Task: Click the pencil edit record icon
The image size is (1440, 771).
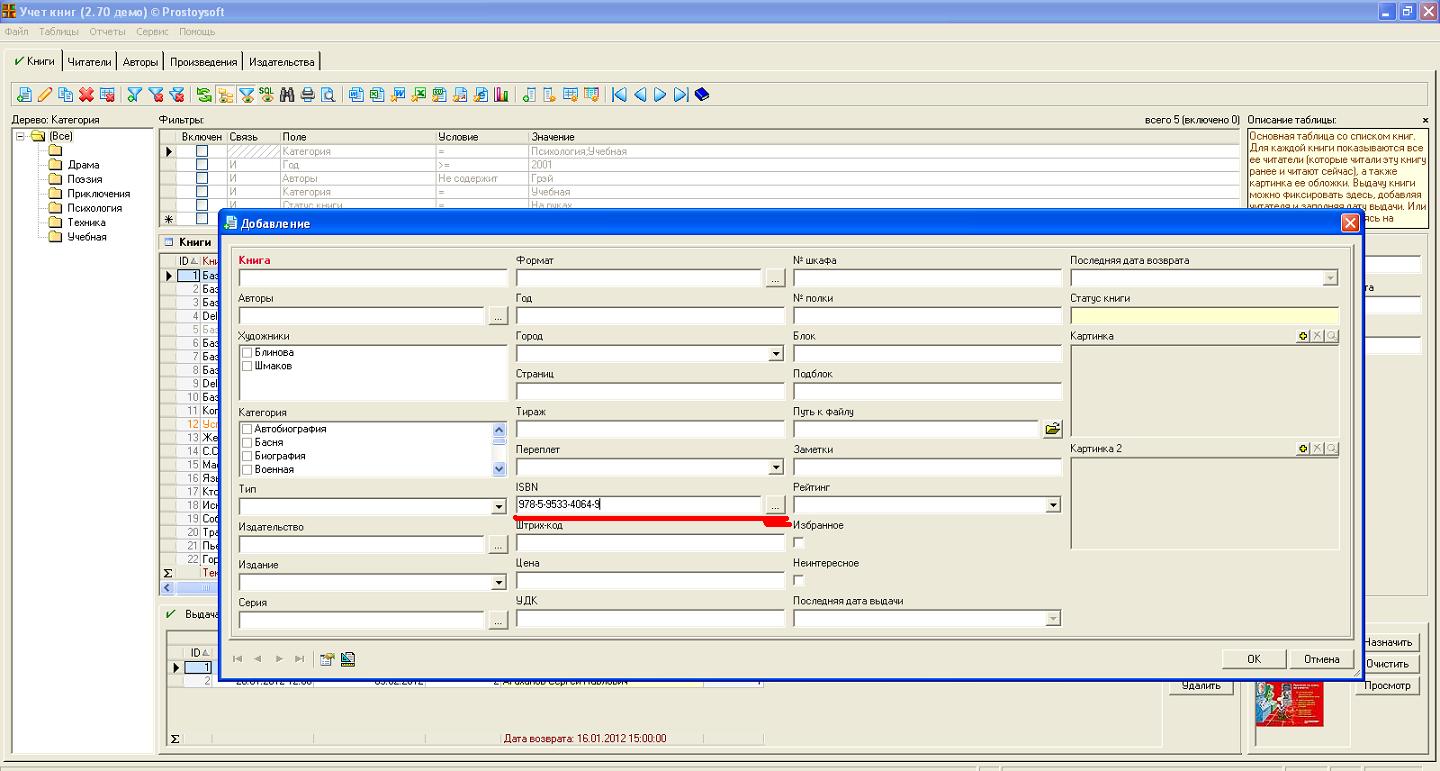Action: [x=44, y=95]
